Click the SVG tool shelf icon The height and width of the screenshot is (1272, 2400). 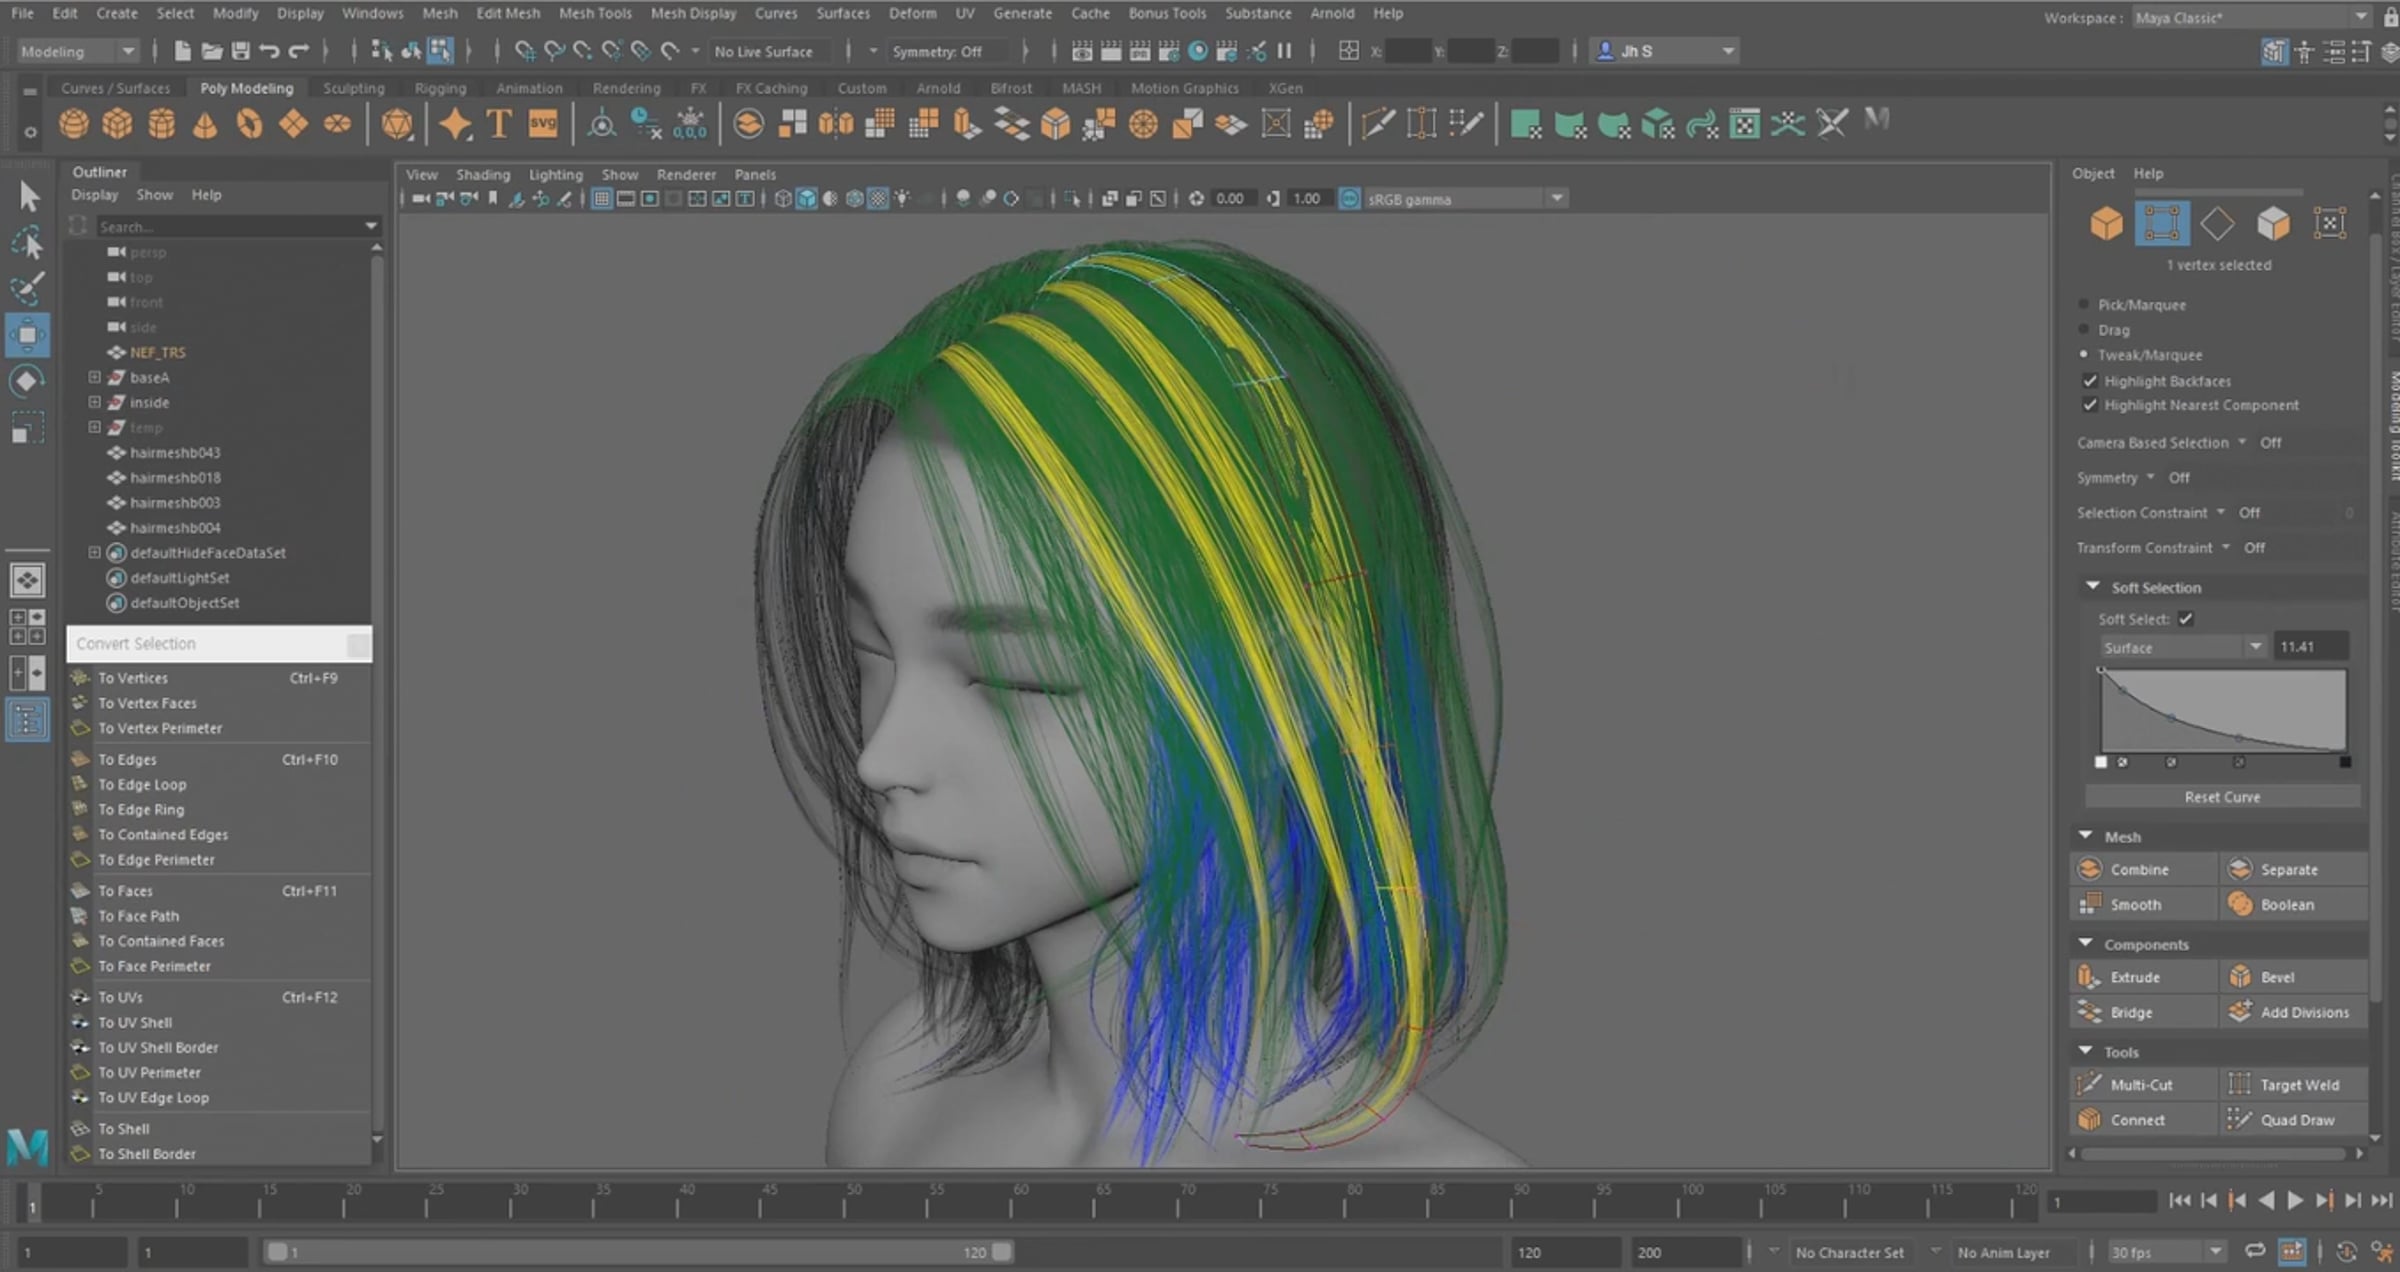(543, 124)
